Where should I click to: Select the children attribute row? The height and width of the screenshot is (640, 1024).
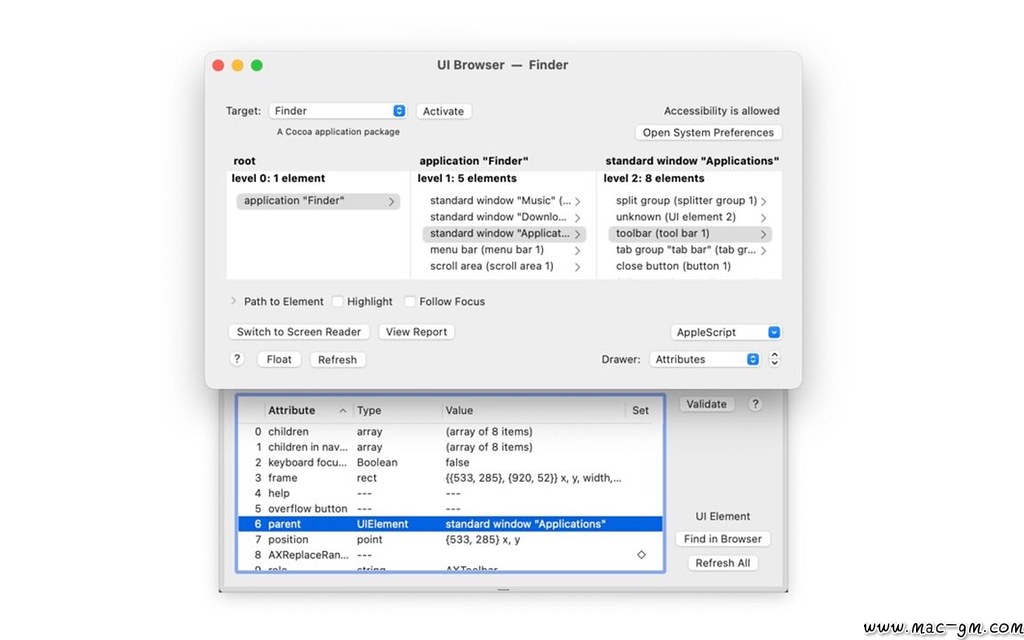[x=449, y=432]
